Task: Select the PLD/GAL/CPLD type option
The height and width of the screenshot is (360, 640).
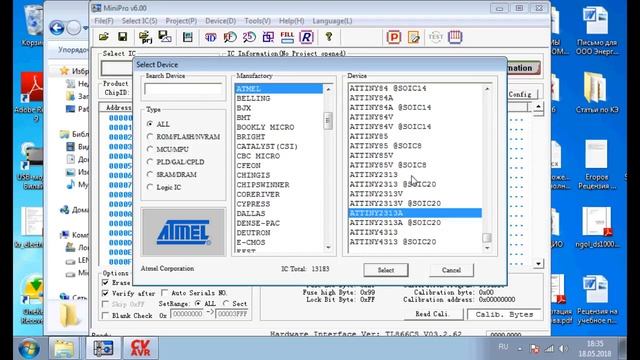Action: tap(150, 162)
